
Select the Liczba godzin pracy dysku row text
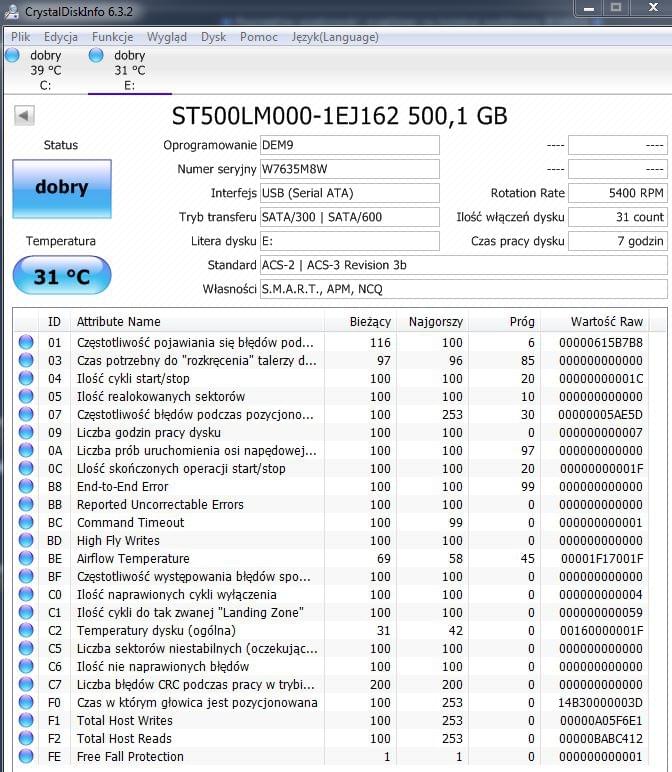click(x=148, y=432)
